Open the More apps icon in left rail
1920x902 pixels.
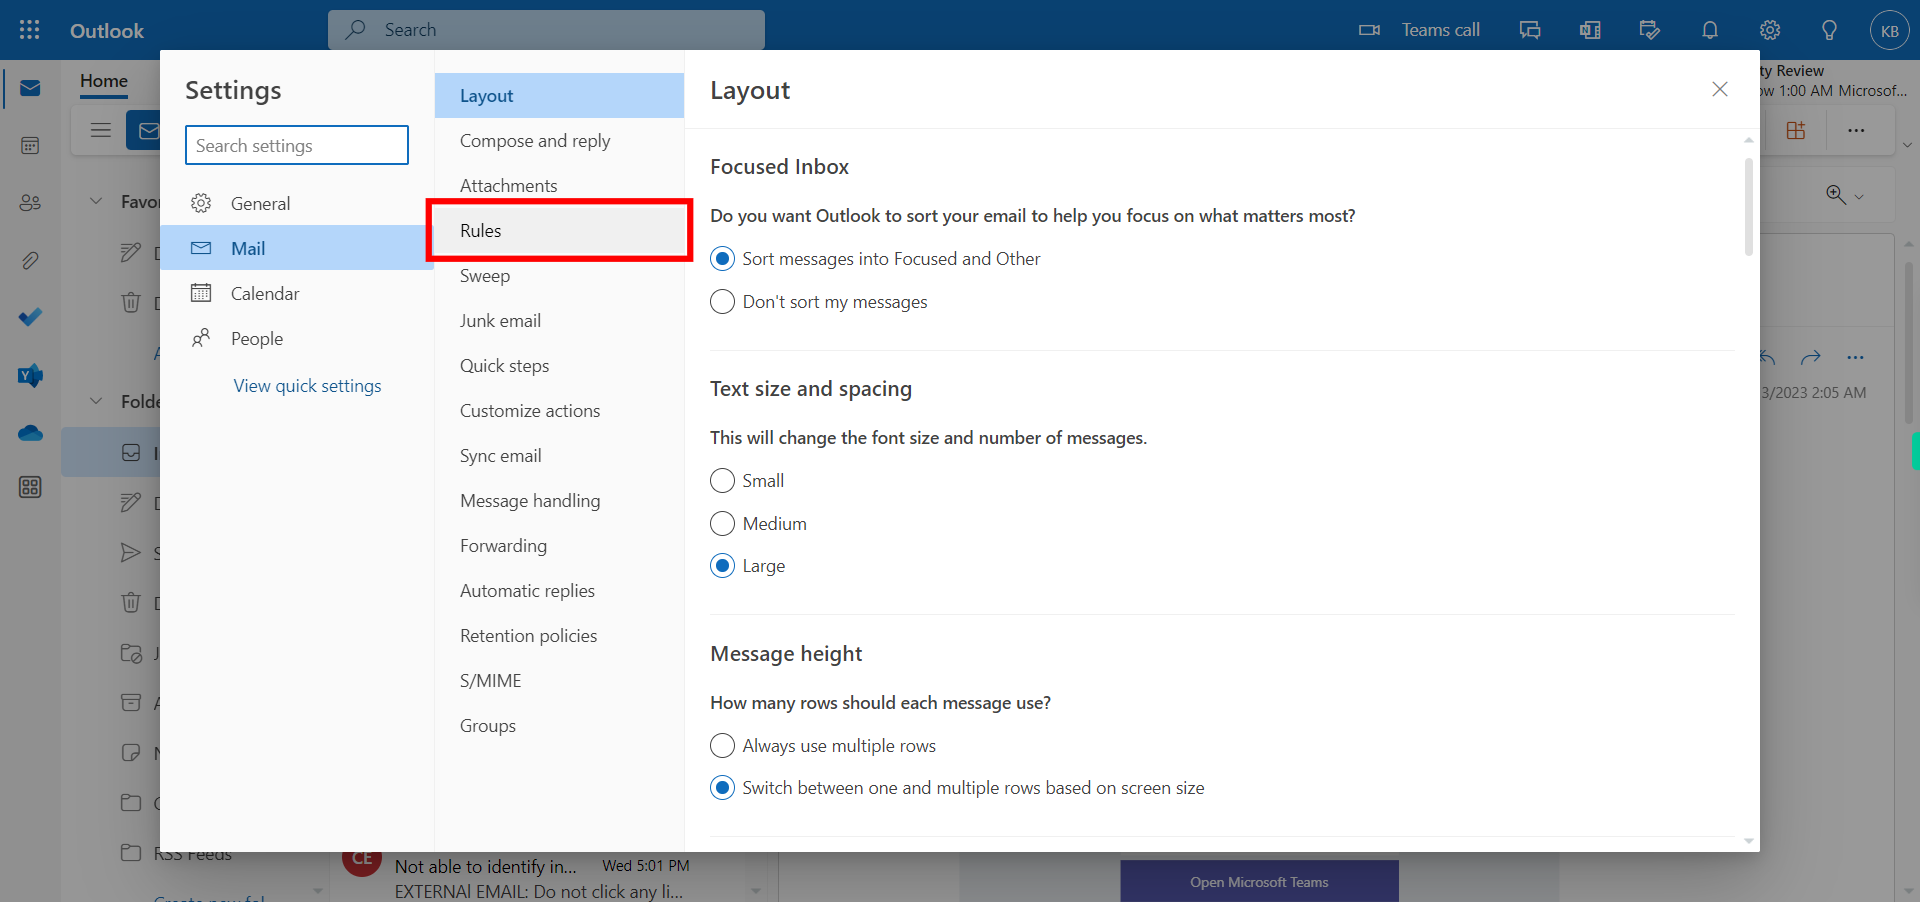point(30,487)
